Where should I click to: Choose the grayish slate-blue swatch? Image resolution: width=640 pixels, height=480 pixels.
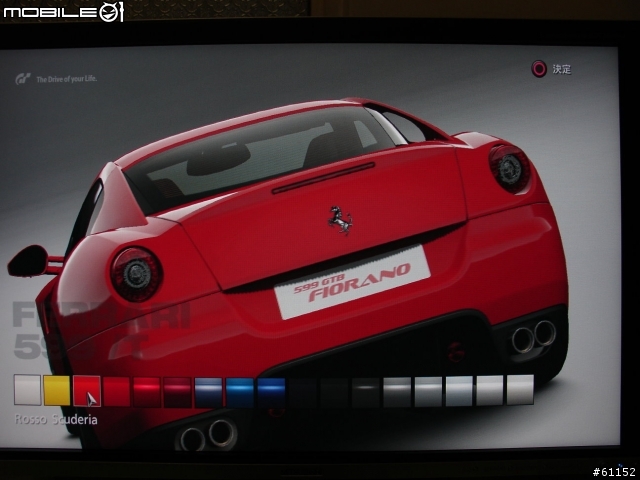point(209,393)
